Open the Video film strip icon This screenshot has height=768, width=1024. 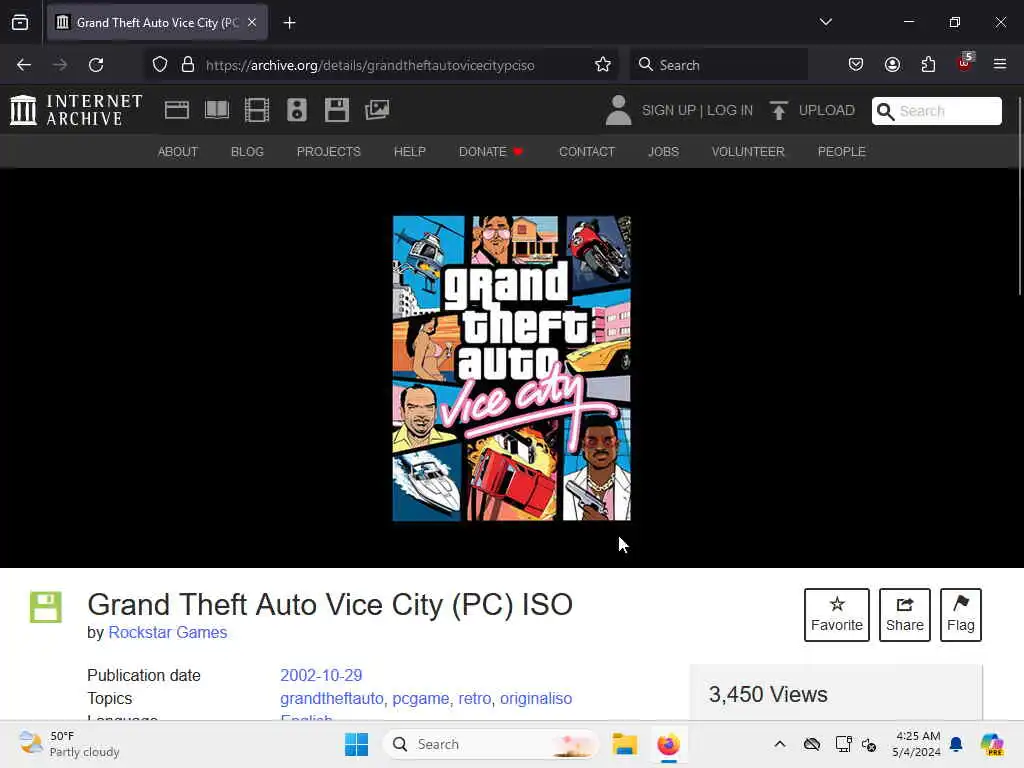pyautogui.click(x=257, y=110)
